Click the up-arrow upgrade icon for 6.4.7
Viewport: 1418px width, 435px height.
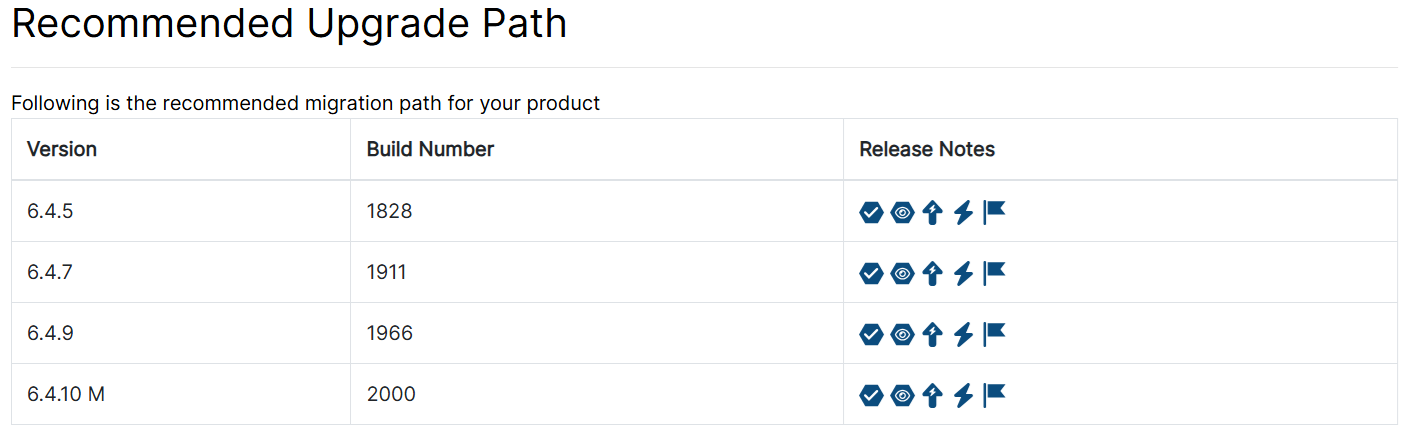933,273
